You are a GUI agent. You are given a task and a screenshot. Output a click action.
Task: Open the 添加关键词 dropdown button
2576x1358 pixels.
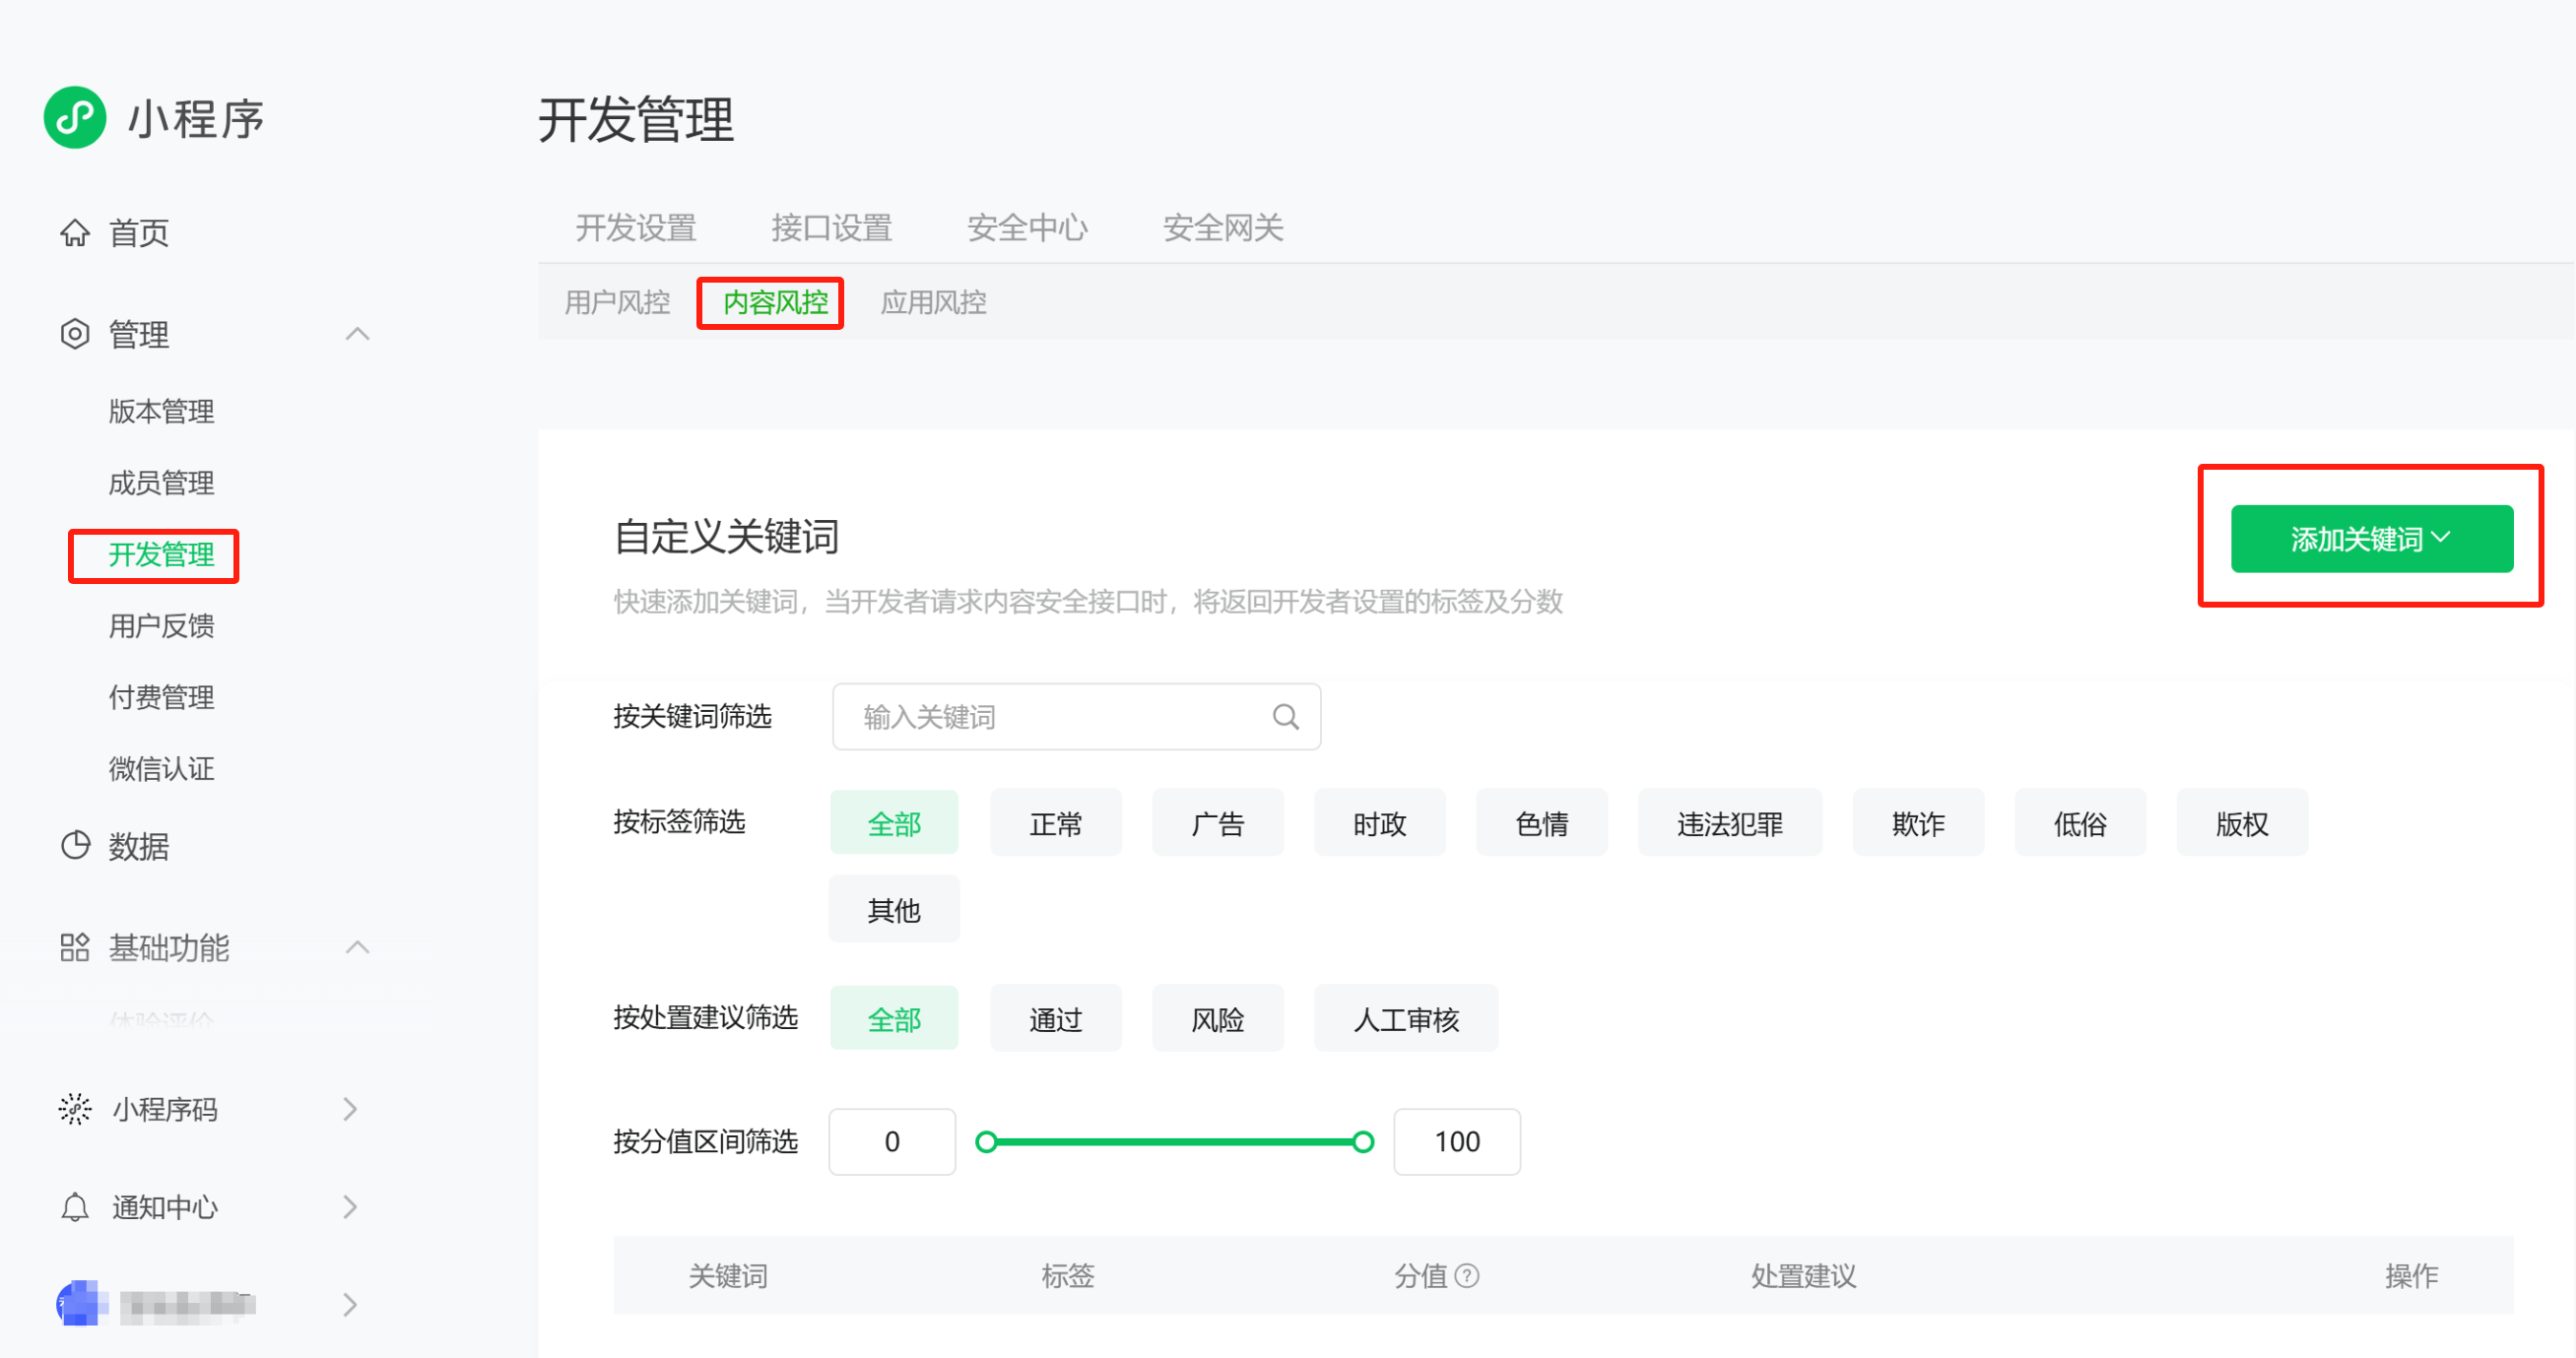click(x=2371, y=539)
